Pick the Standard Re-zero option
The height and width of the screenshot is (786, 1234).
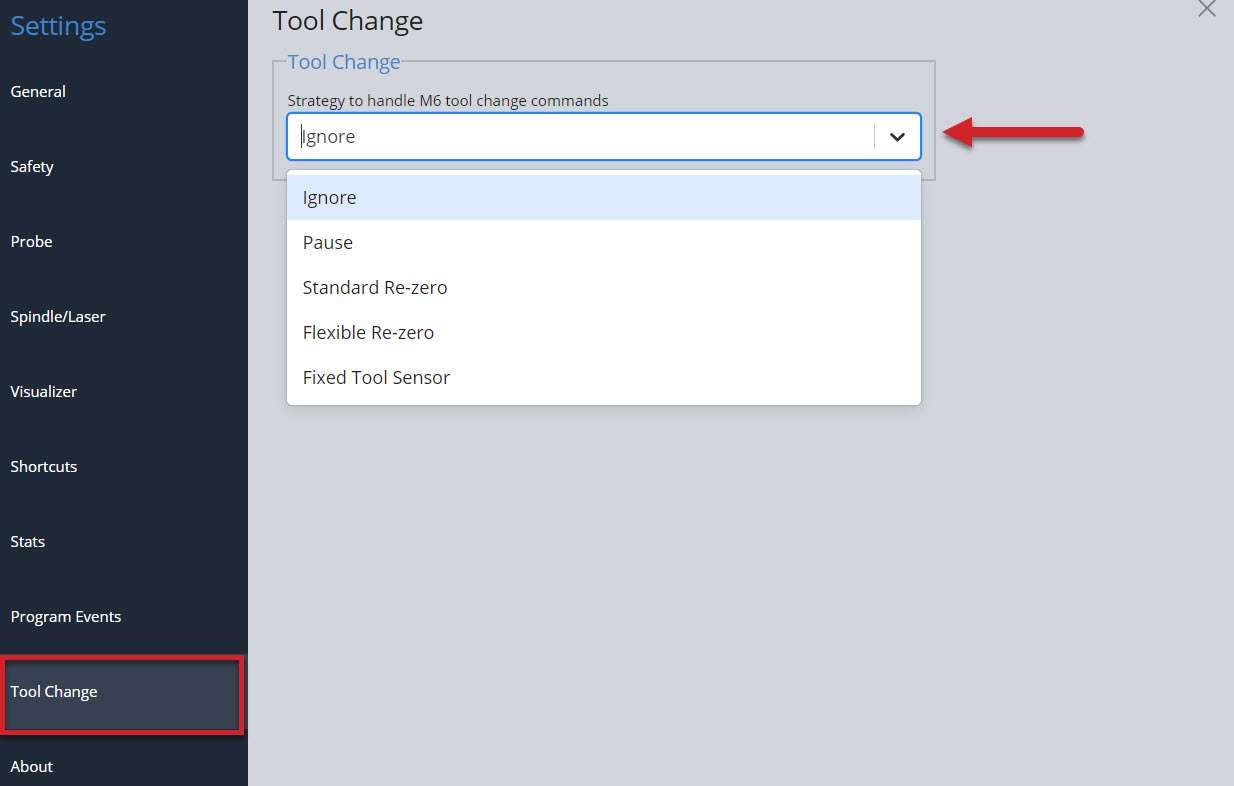[x=603, y=288]
